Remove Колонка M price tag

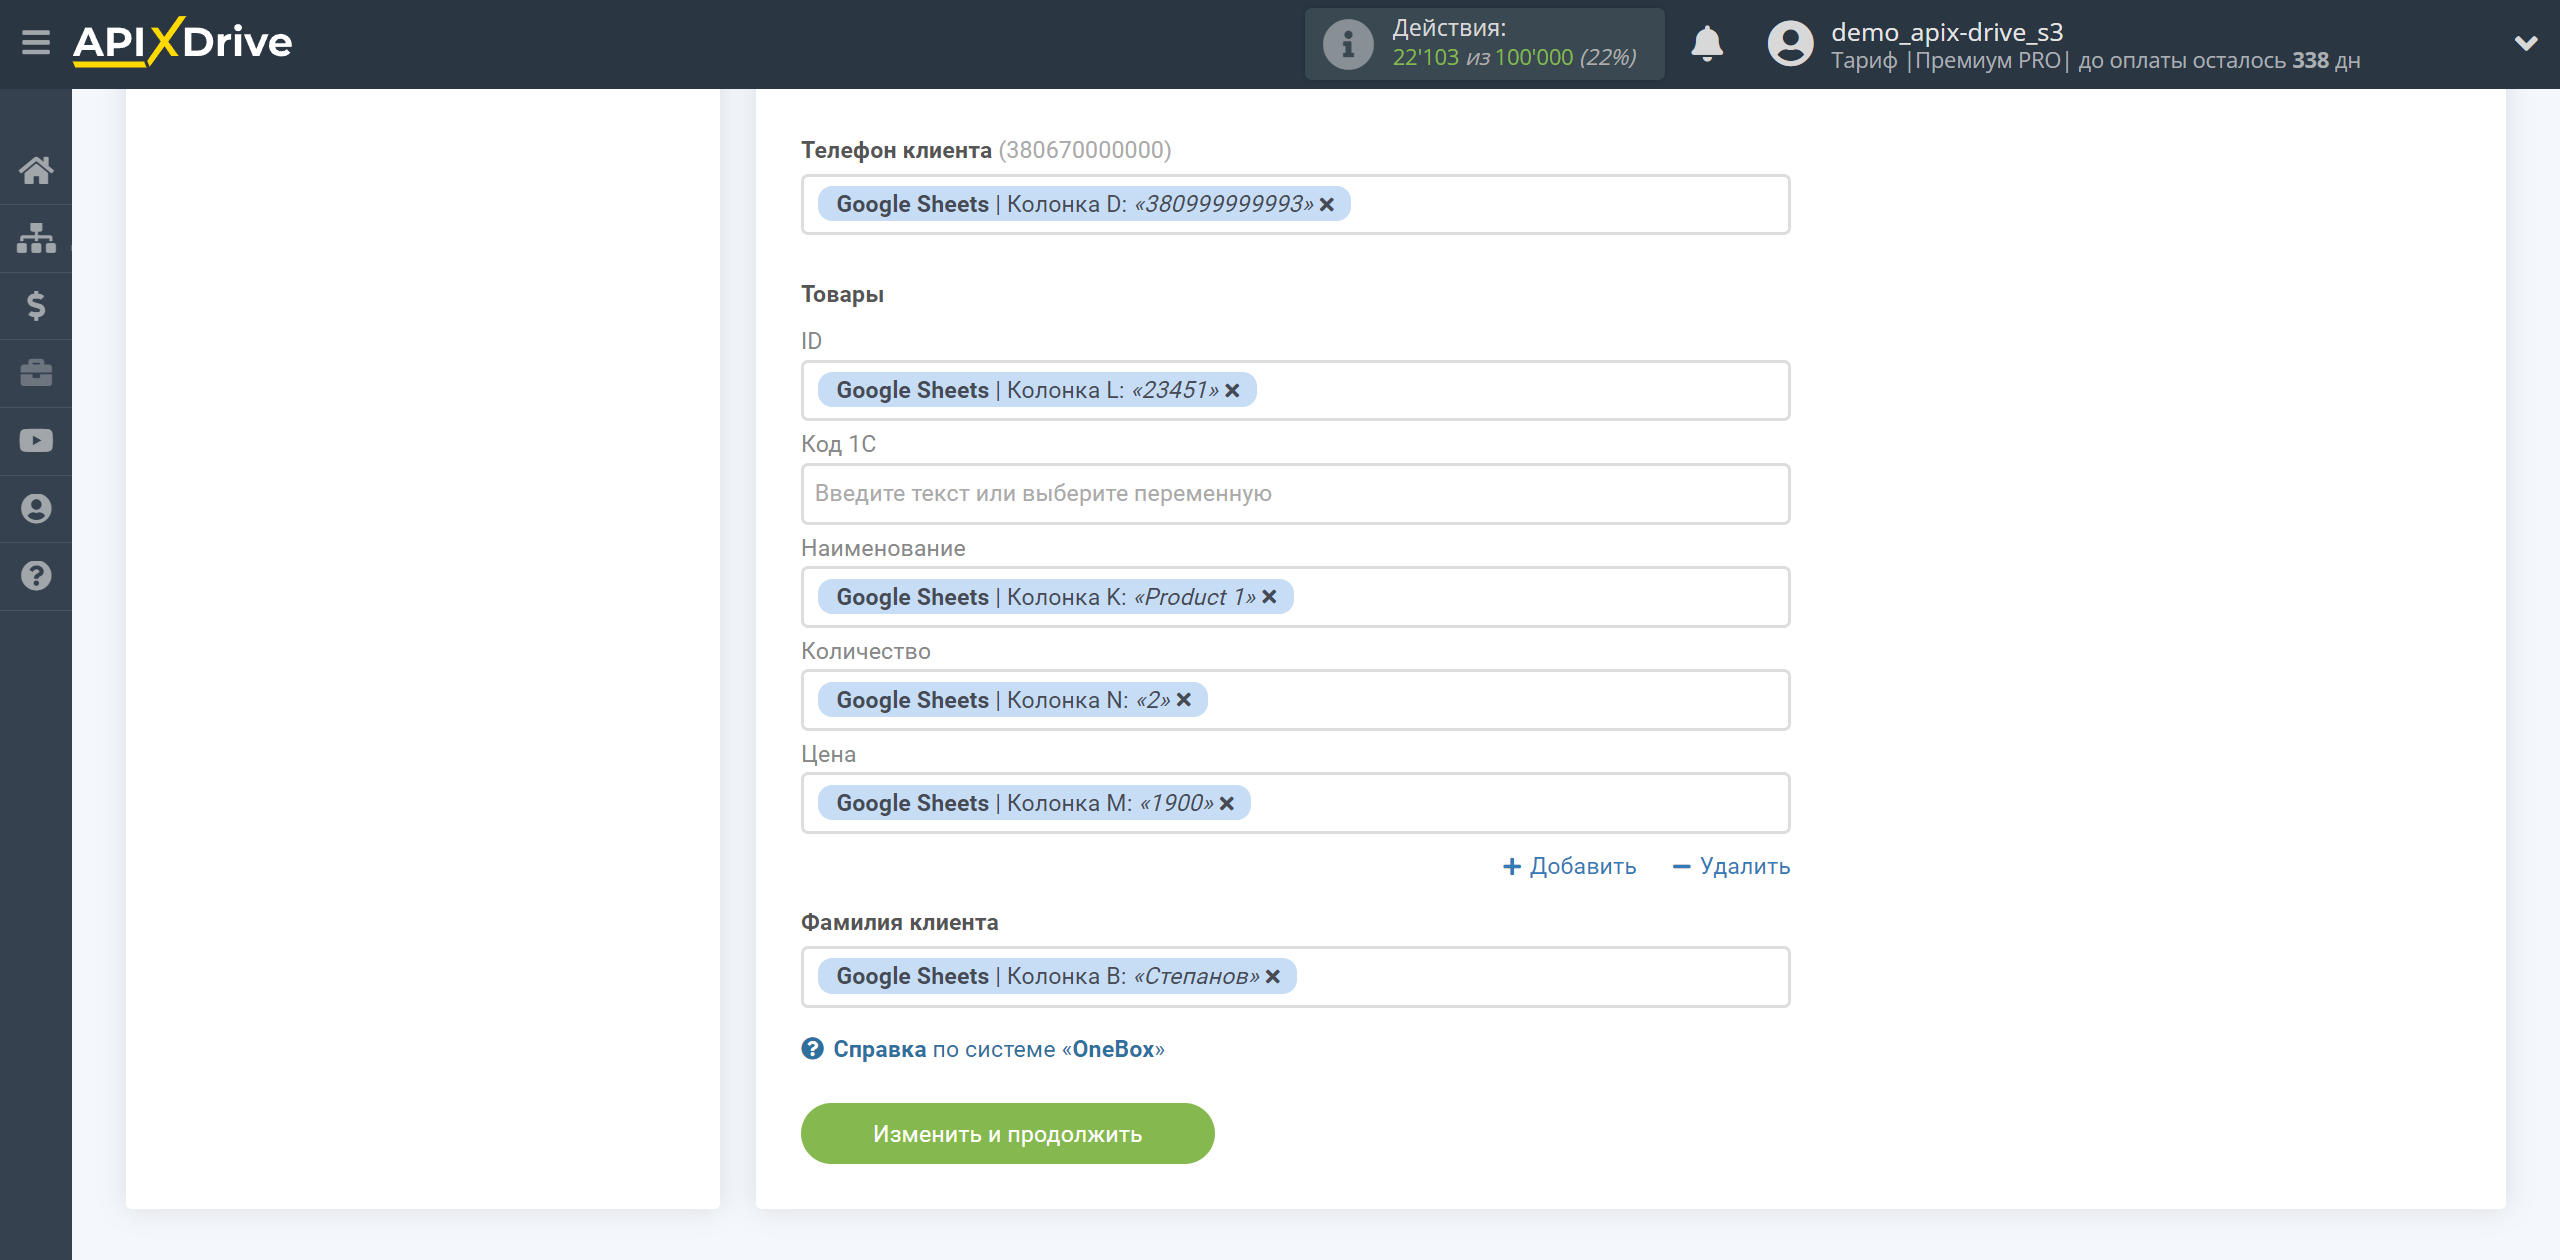pyautogui.click(x=1226, y=803)
